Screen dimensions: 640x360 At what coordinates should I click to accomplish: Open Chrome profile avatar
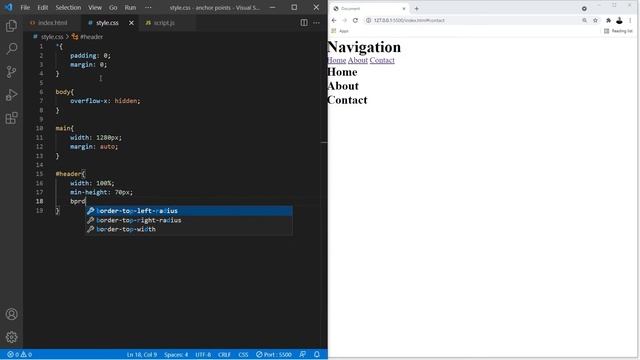tap(619, 20)
